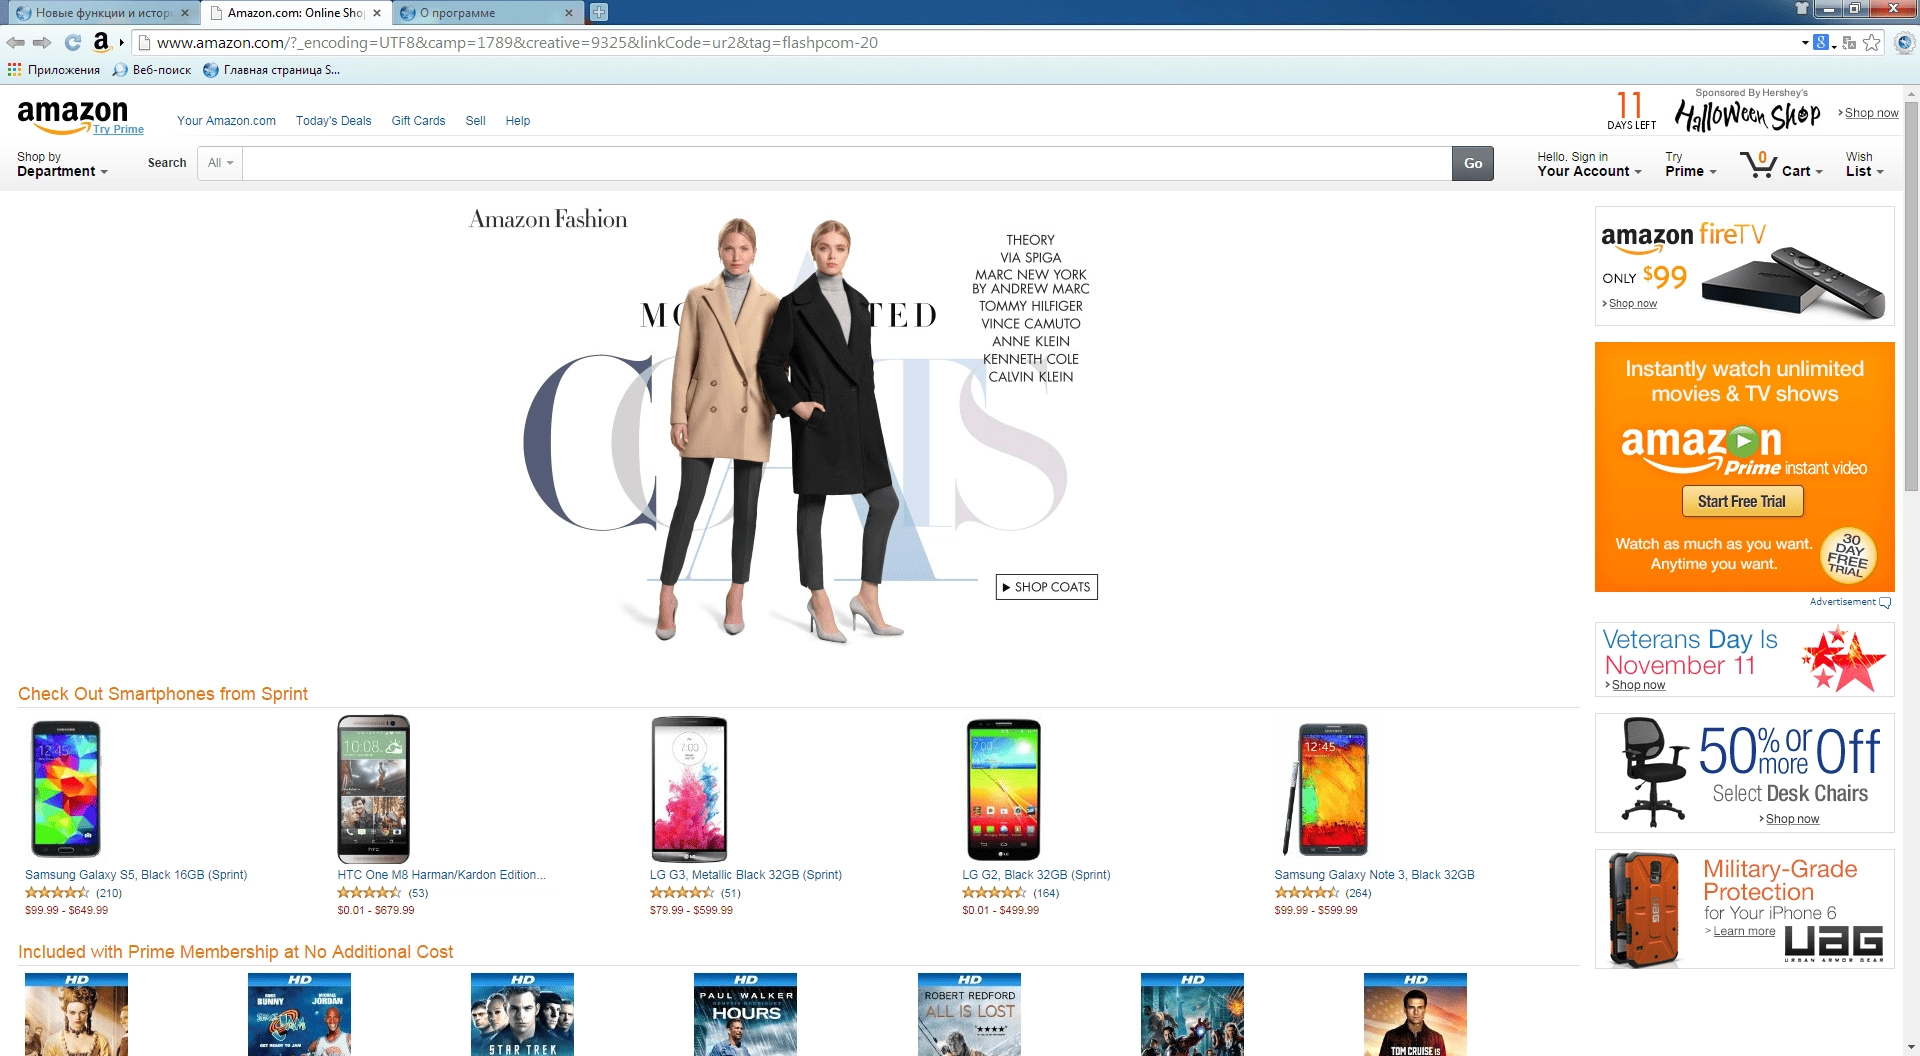Open LG G3 Metallic Black phone thumbnail
Image resolution: width=1920 pixels, height=1056 pixels.
point(689,788)
